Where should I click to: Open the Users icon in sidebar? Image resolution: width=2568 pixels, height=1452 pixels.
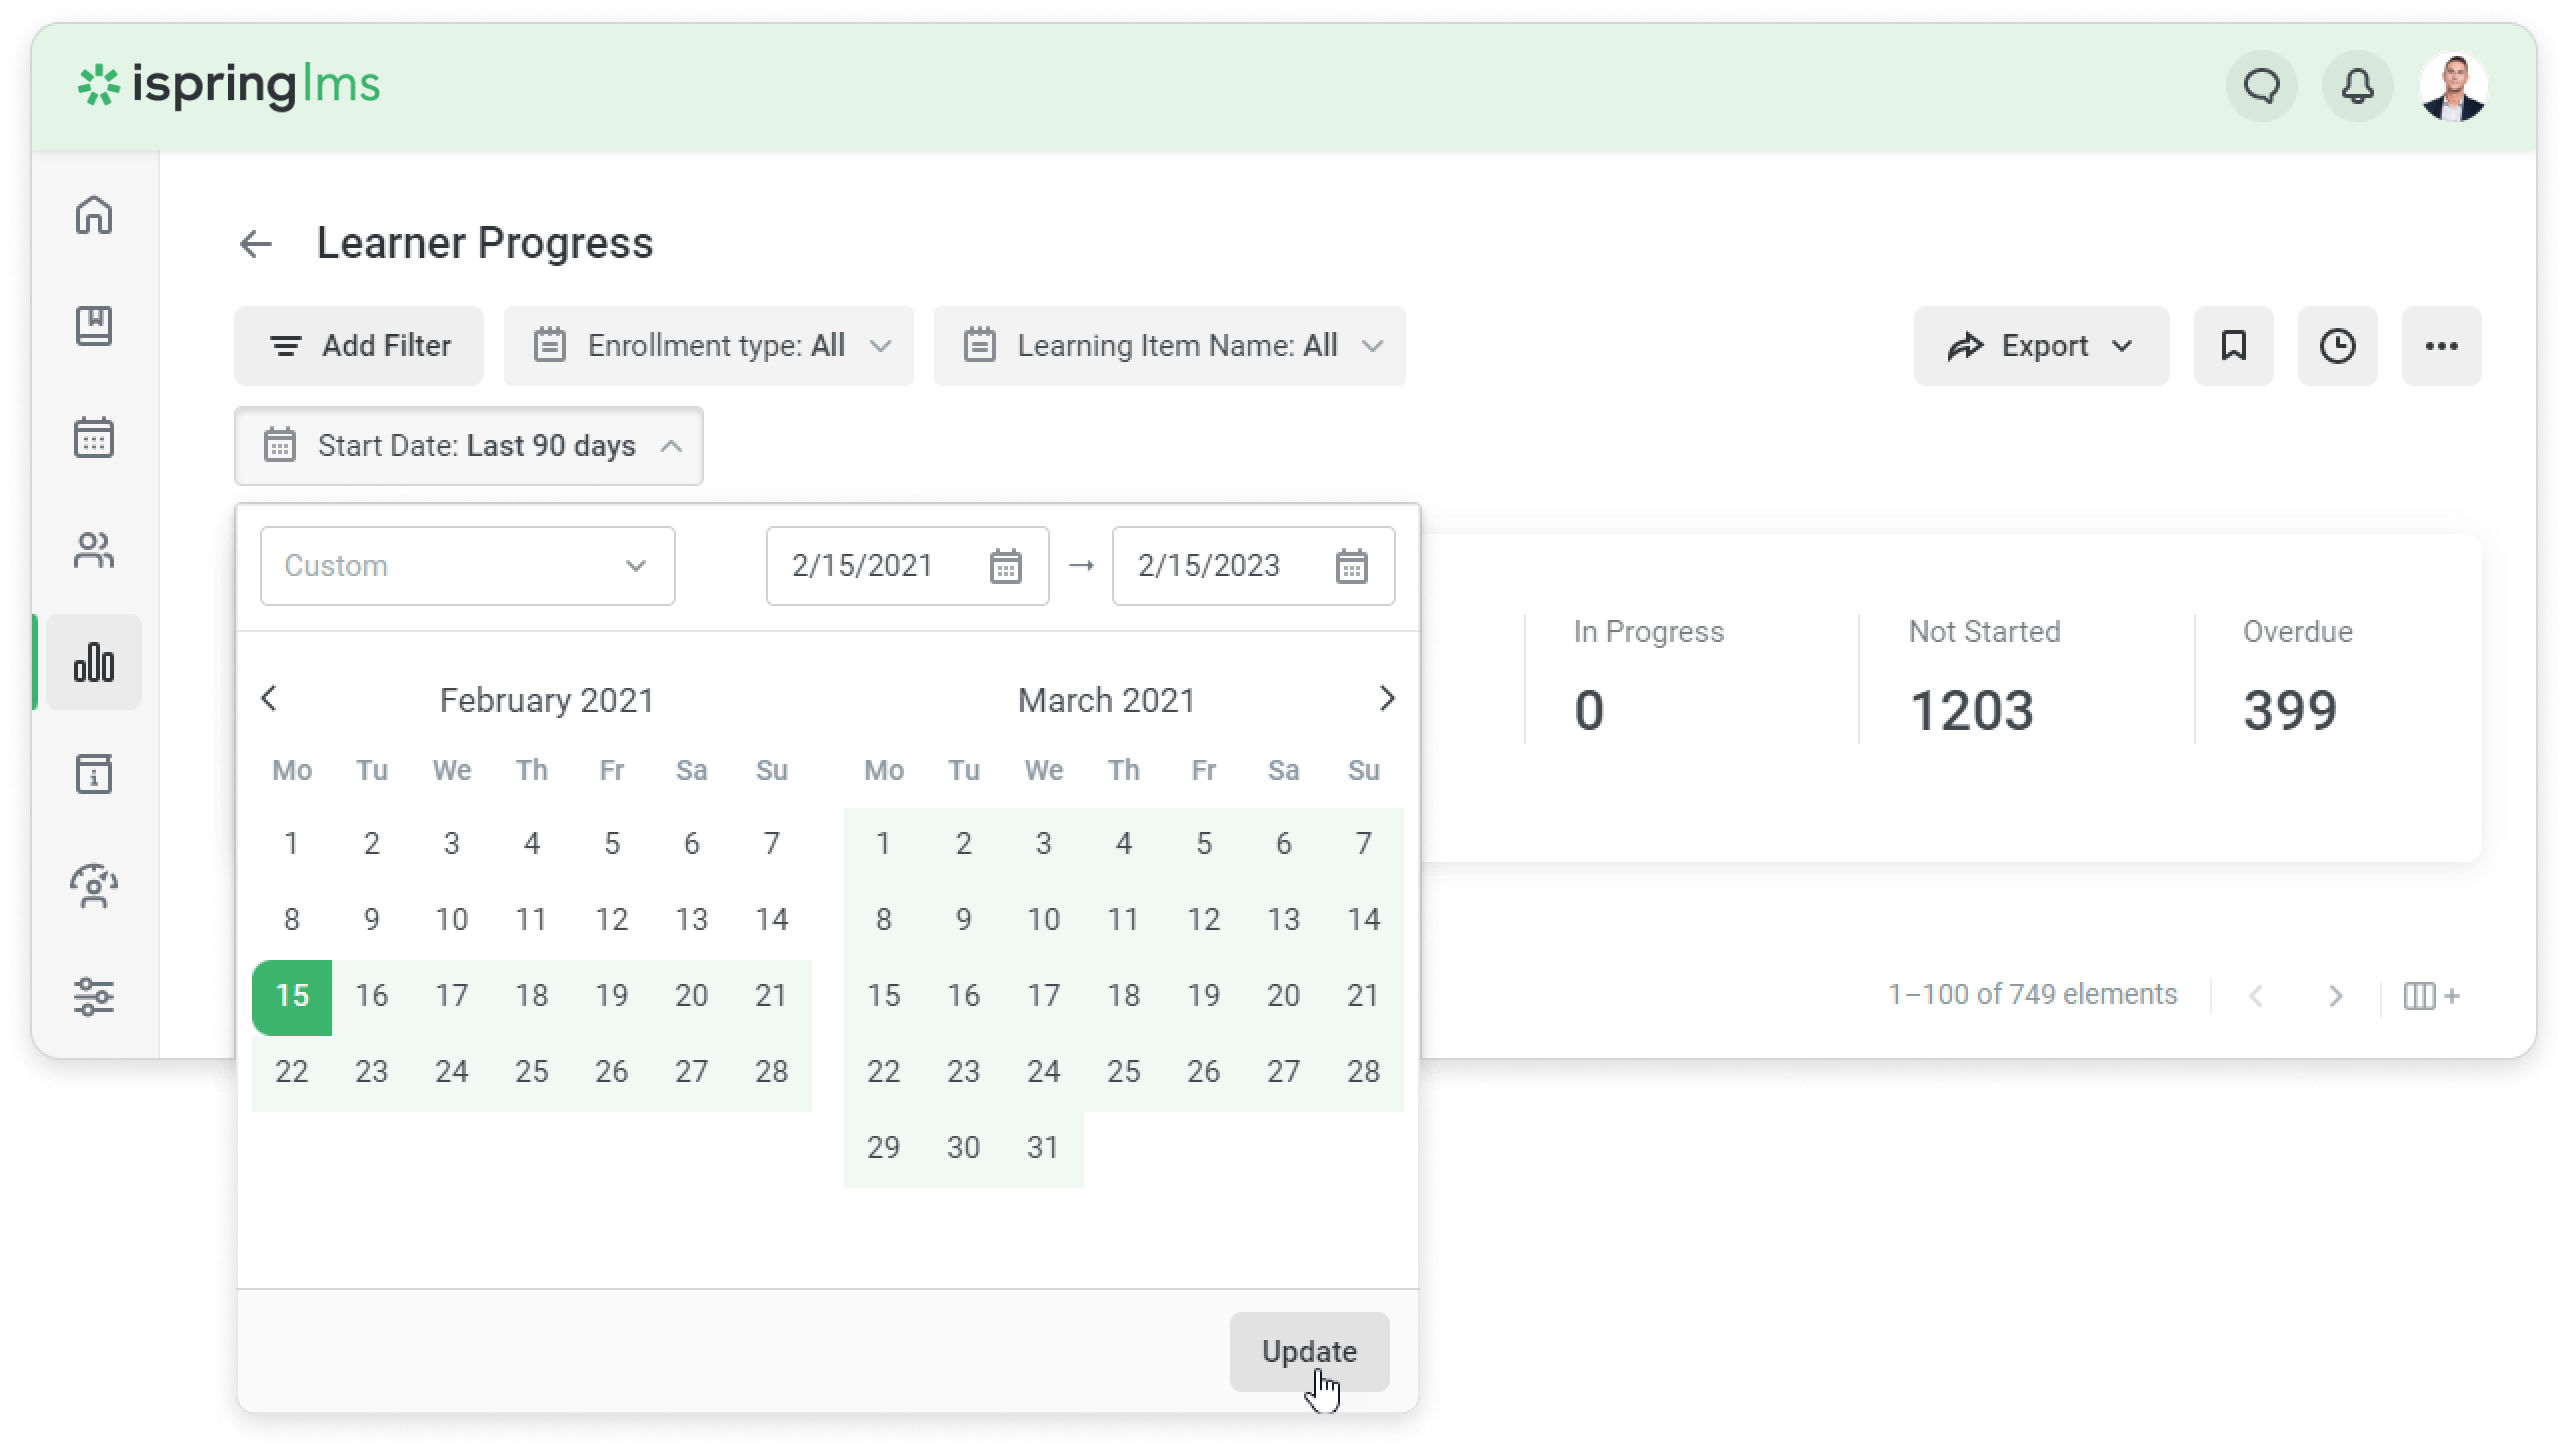[x=94, y=550]
